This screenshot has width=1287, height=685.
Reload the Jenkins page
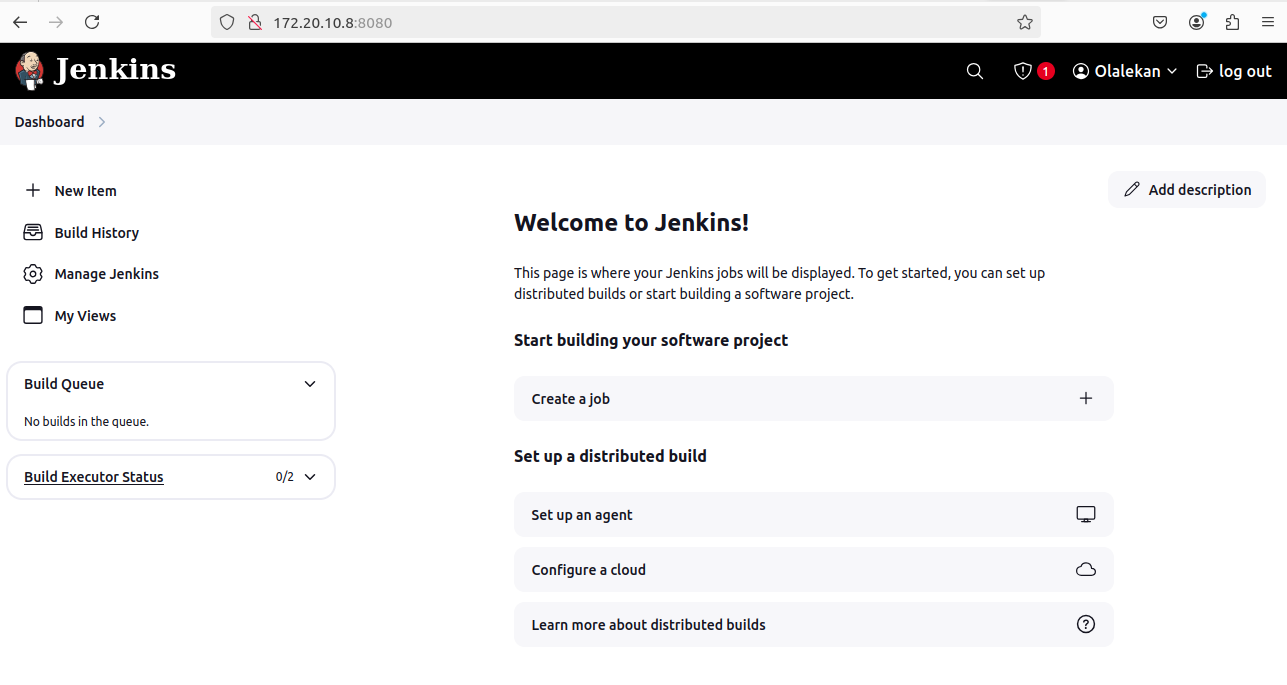pos(92,22)
